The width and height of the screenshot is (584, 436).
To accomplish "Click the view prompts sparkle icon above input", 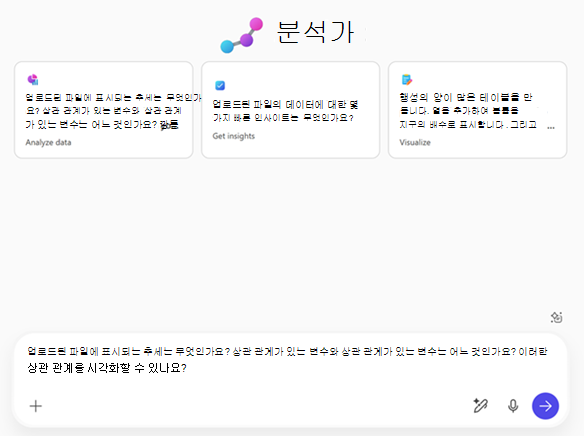I will [x=556, y=318].
